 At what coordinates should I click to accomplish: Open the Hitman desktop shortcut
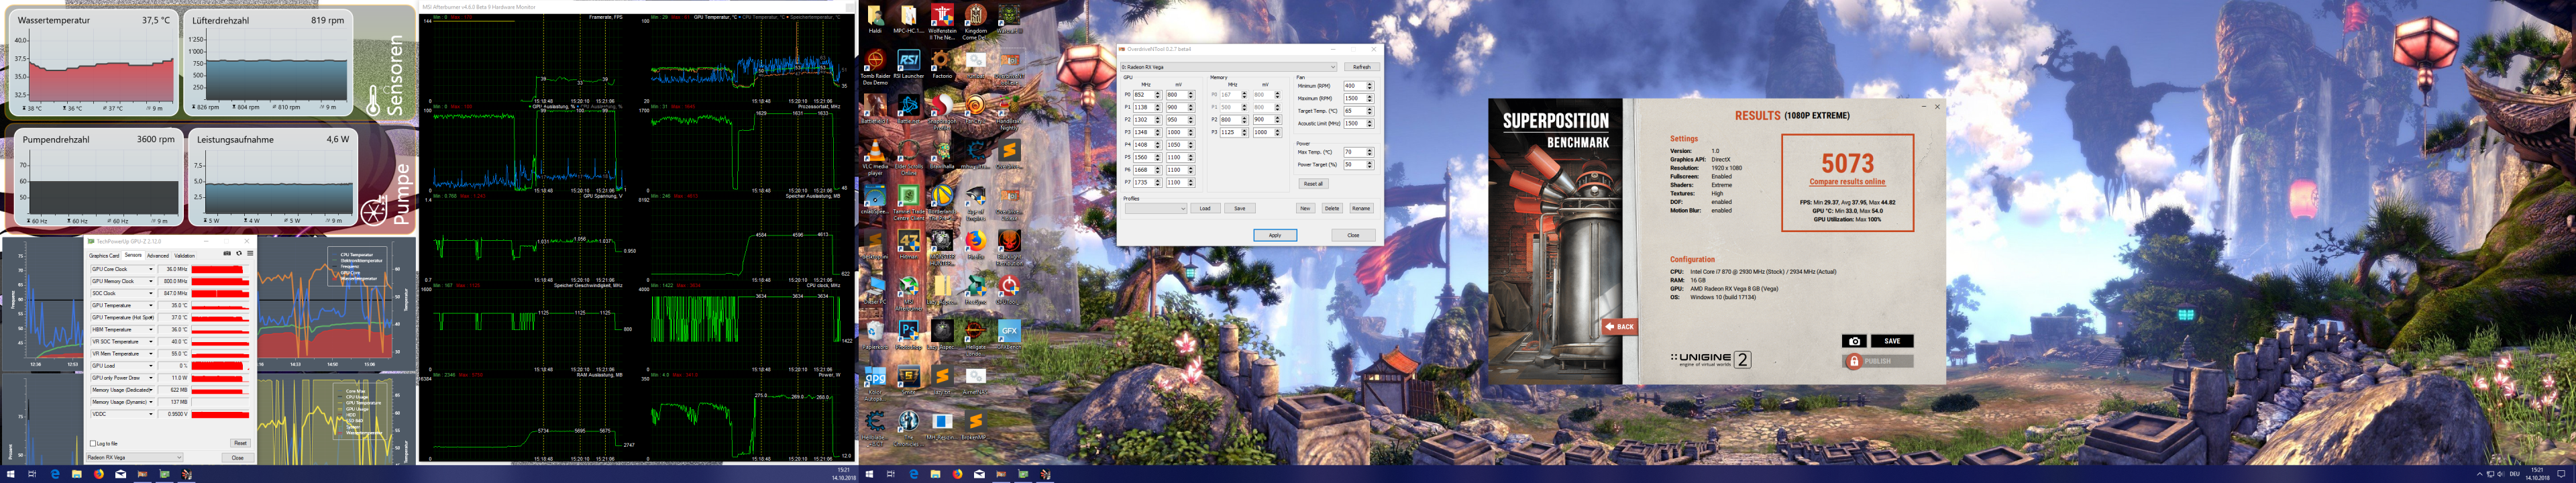[908, 245]
